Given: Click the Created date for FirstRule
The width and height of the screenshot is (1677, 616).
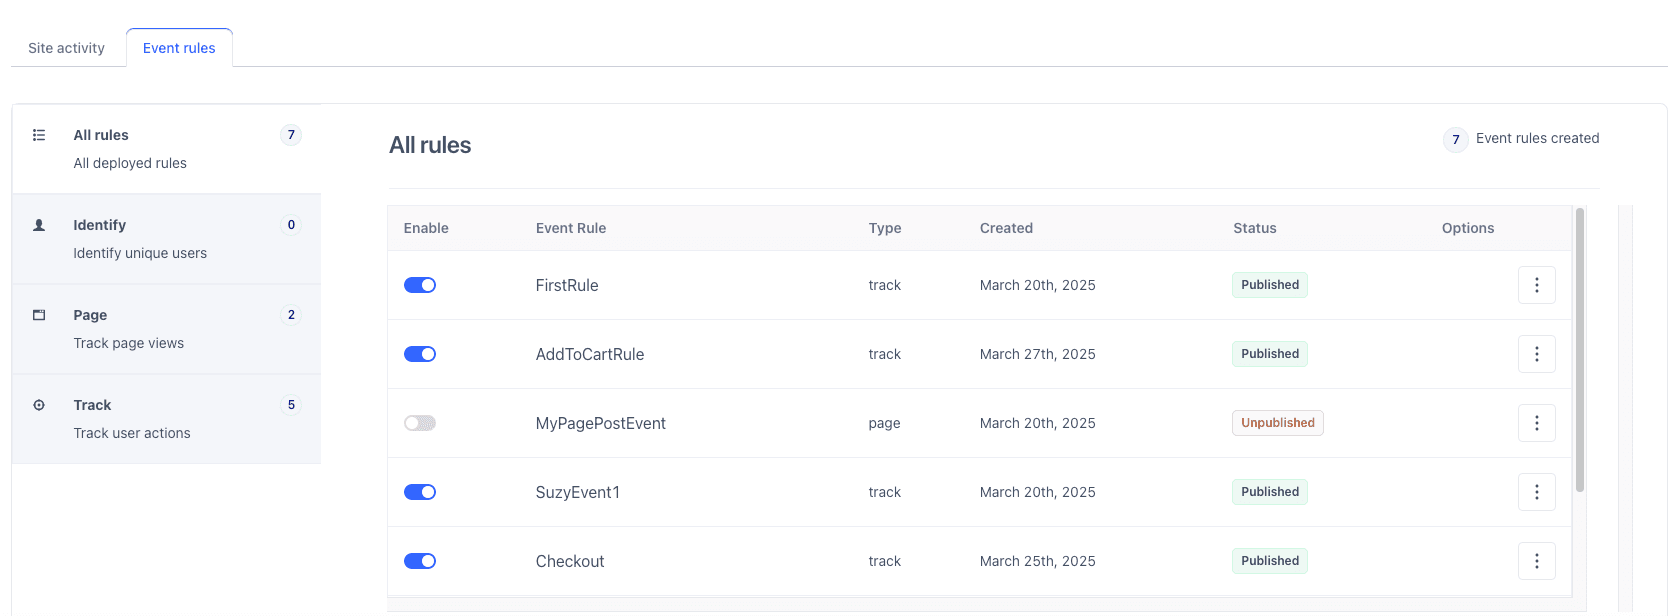Looking at the screenshot, I should click(1038, 285).
